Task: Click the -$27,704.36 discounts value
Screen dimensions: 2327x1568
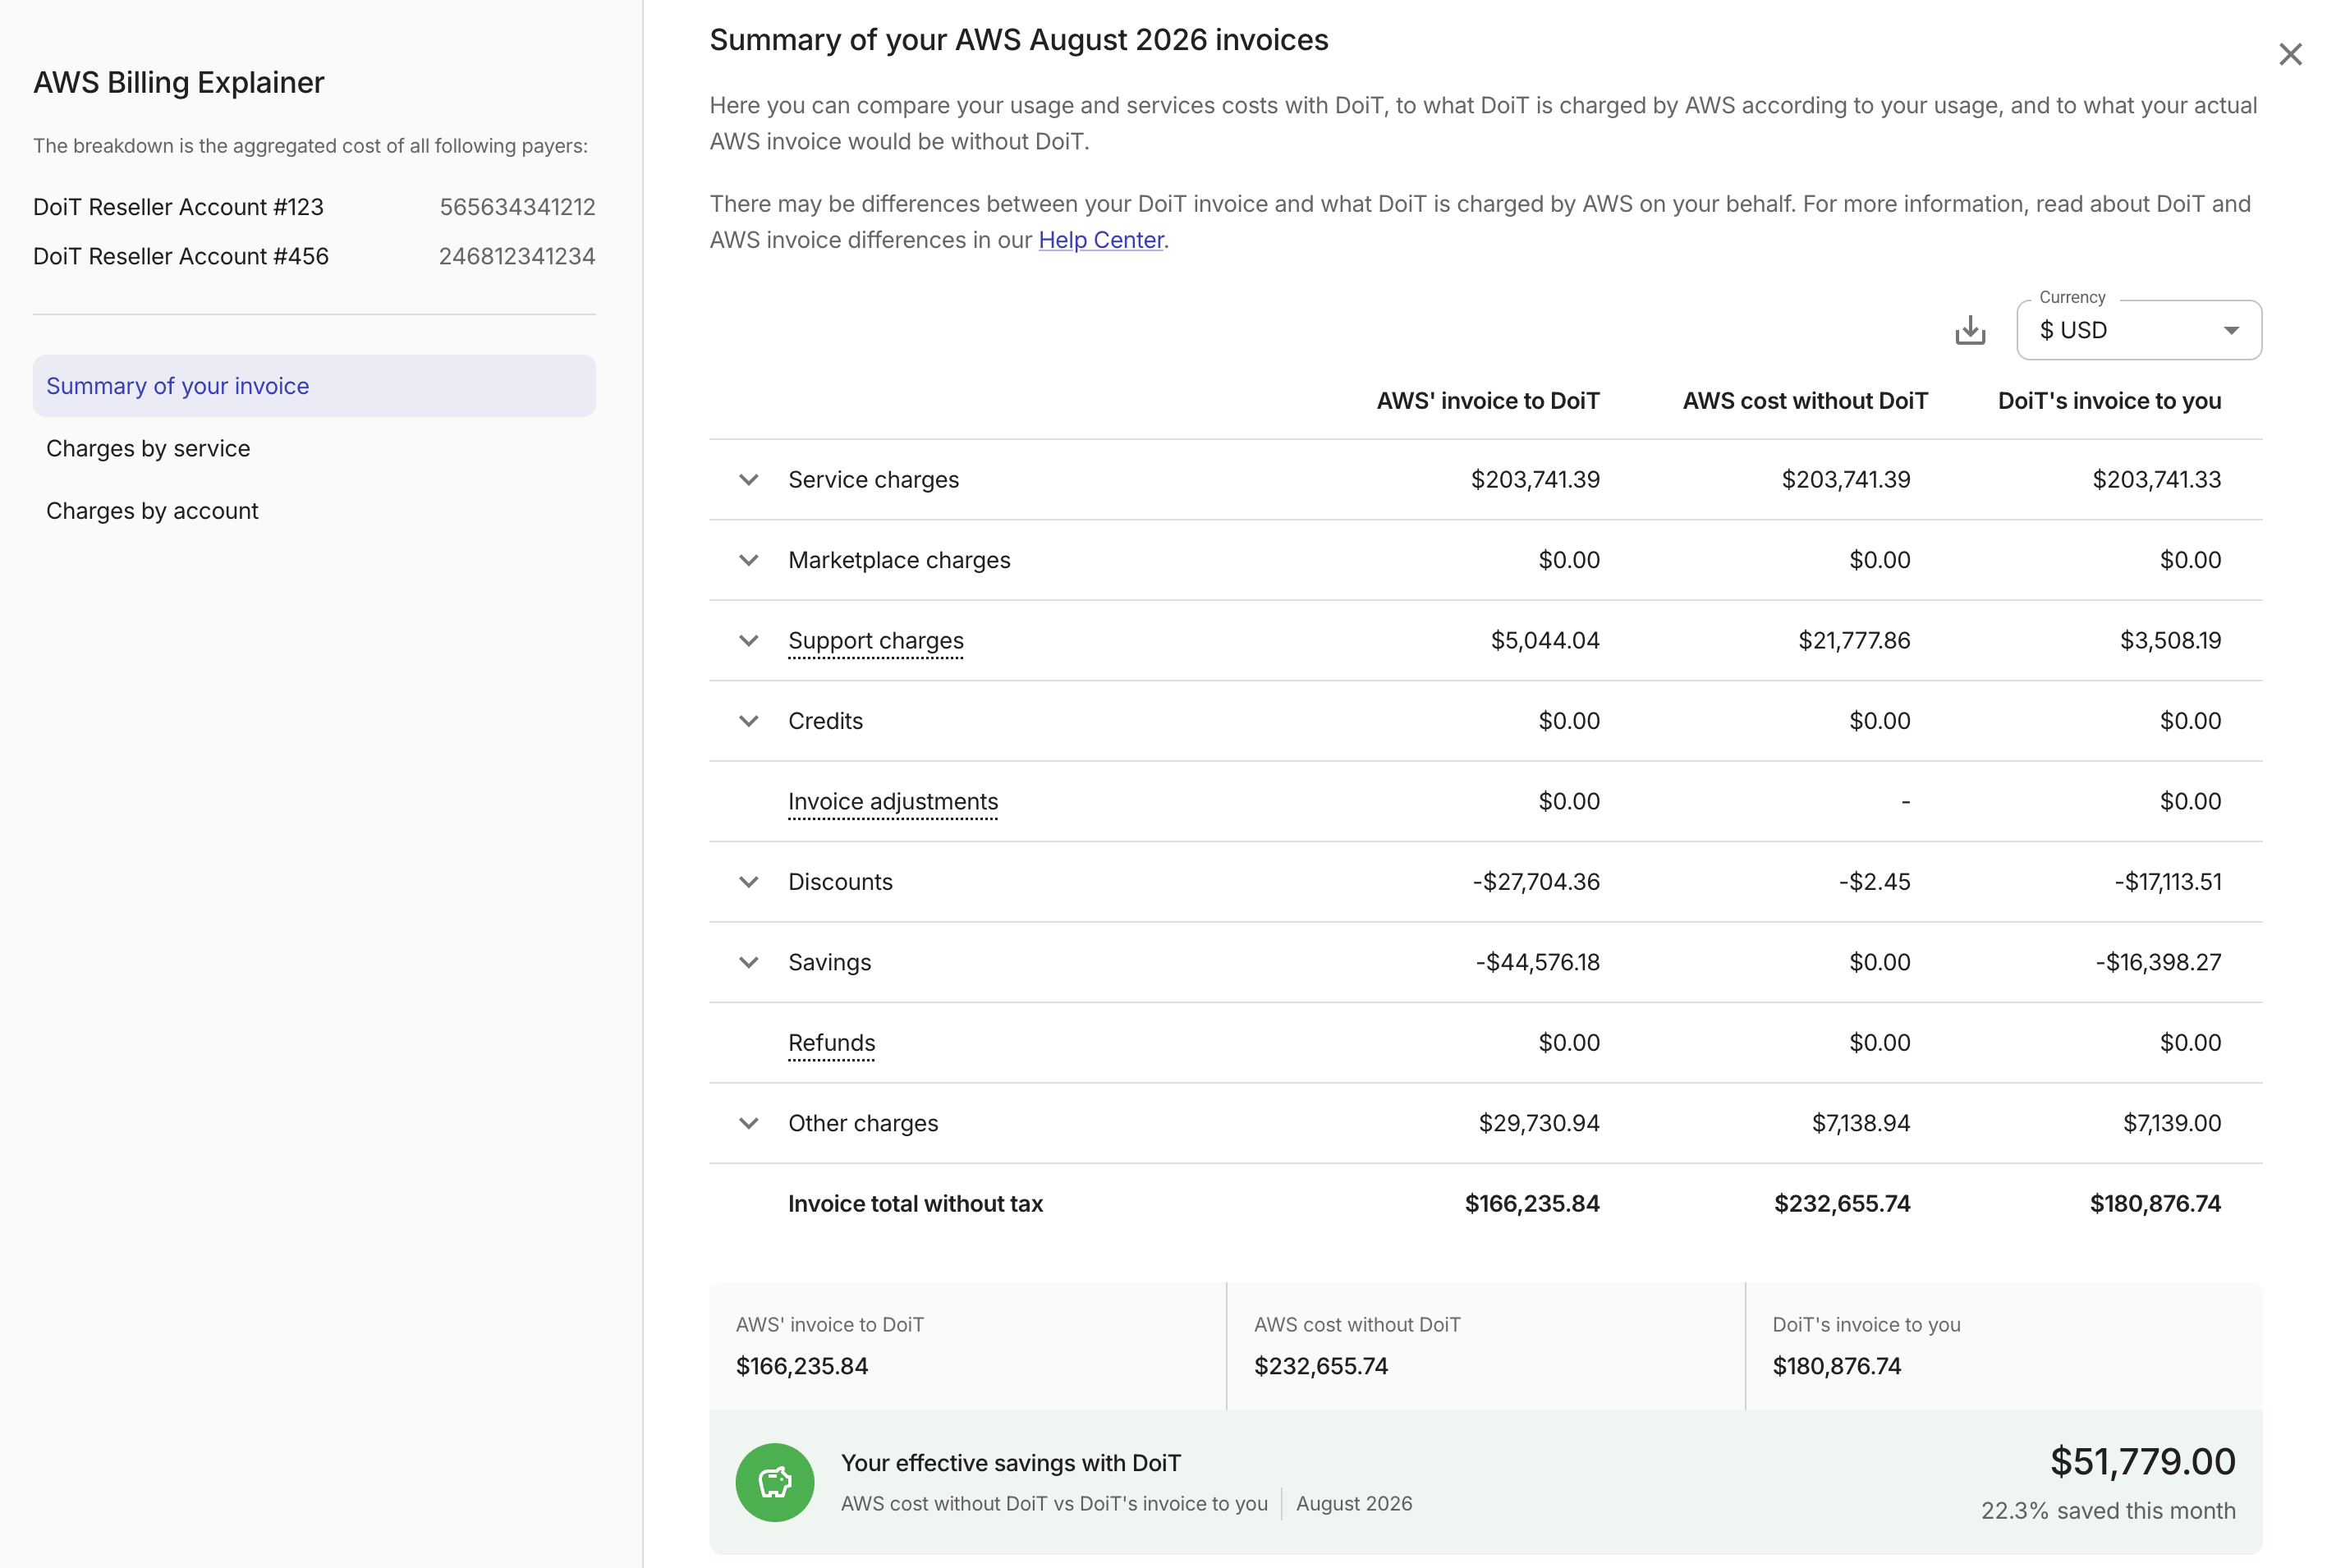Action: [1536, 882]
